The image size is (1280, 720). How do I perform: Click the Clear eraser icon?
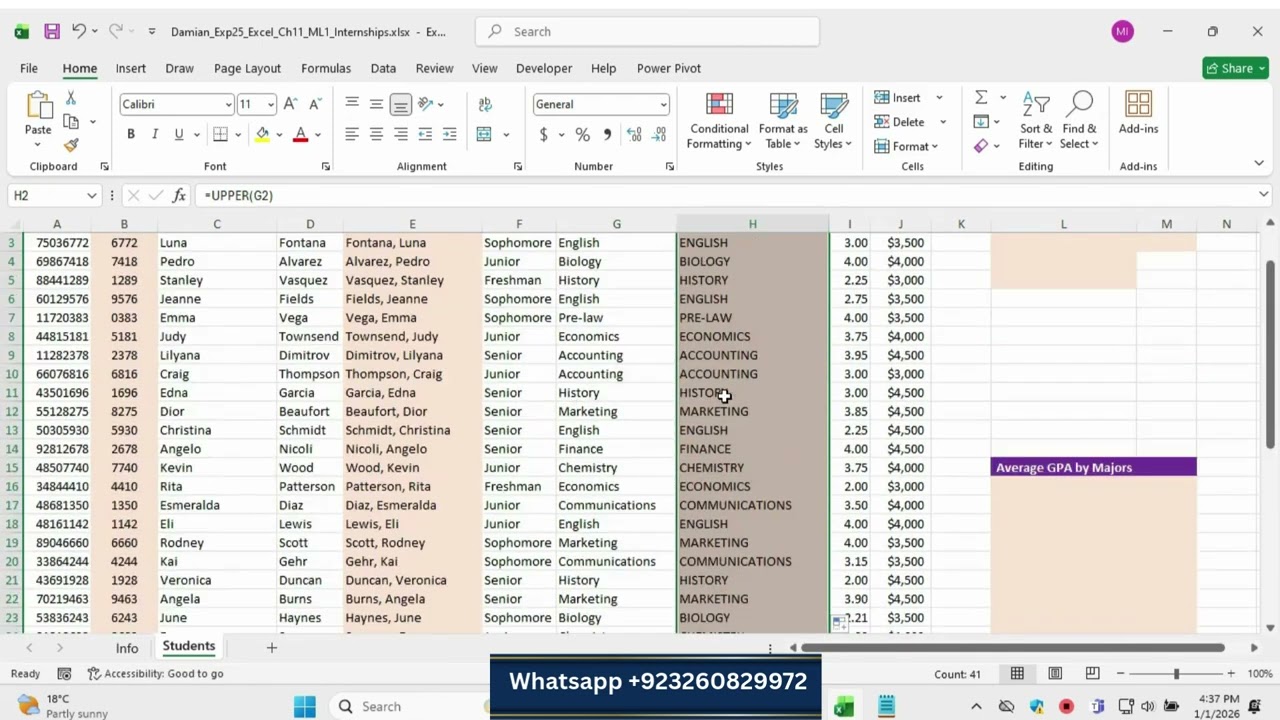pyautogui.click(x=981, y=145)
